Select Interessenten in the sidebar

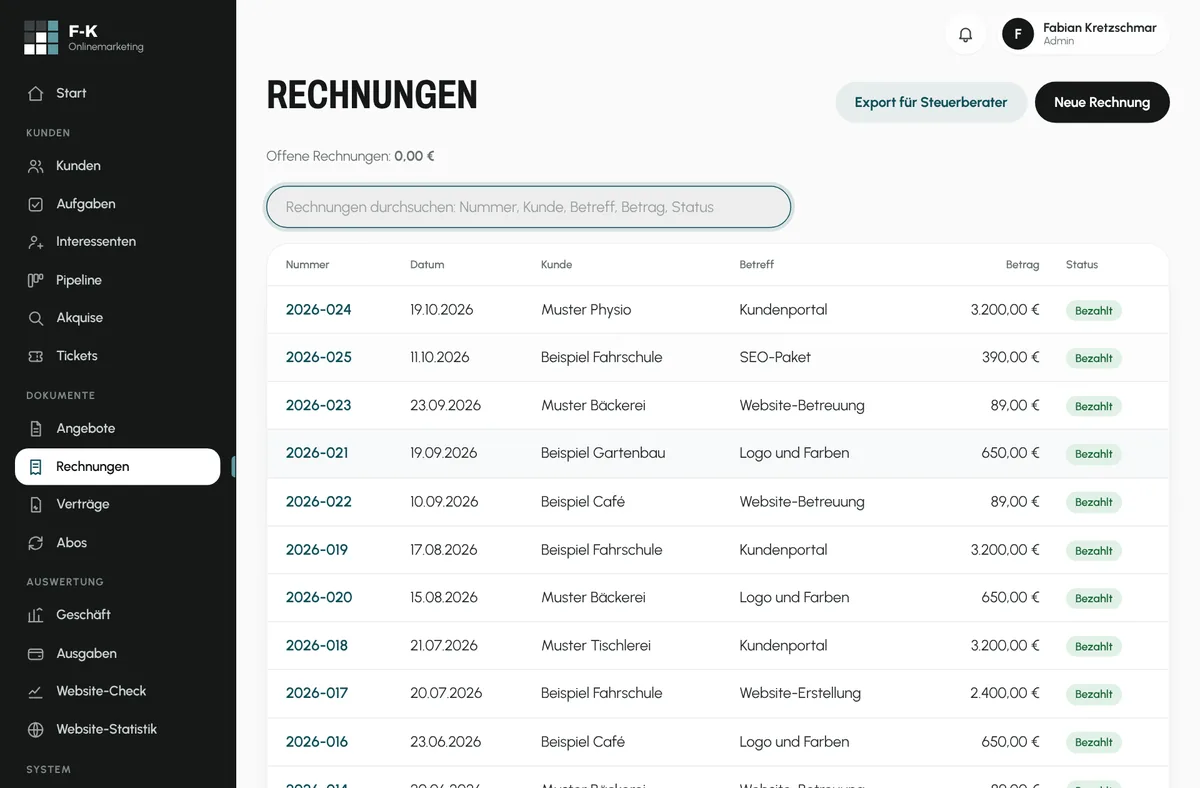click(x=118, y=242)
